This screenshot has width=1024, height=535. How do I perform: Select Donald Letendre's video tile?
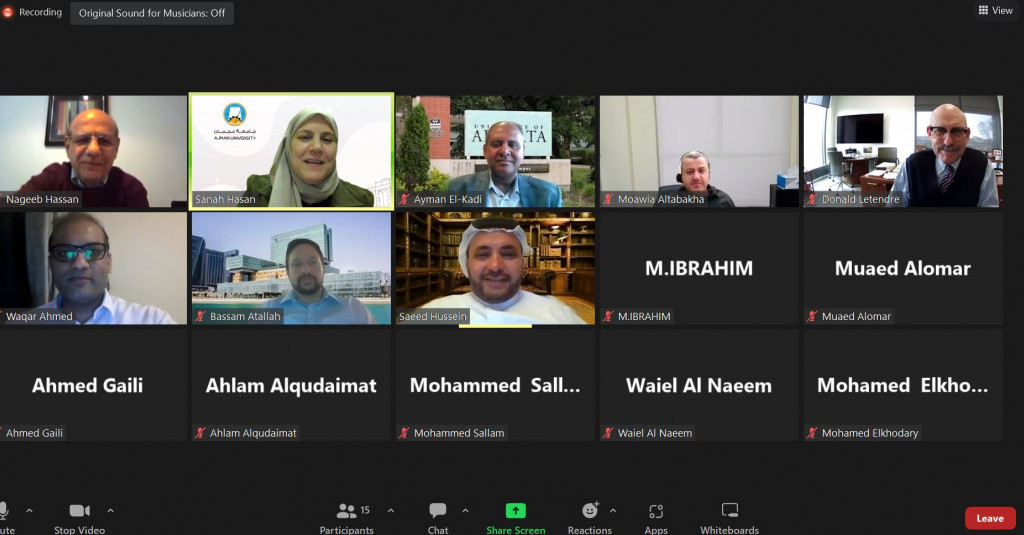(903, 152)
